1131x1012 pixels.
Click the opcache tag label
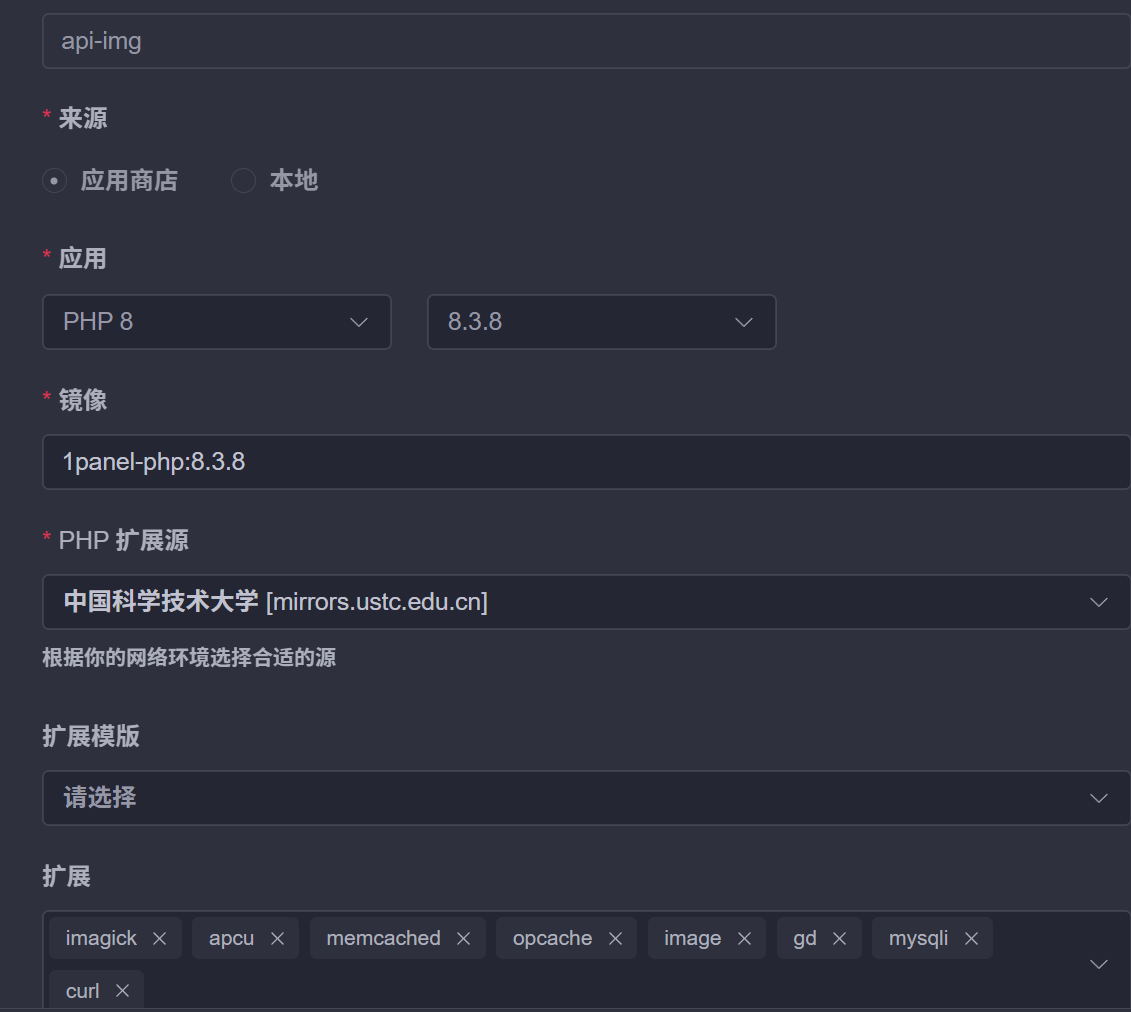pos(553,938)
